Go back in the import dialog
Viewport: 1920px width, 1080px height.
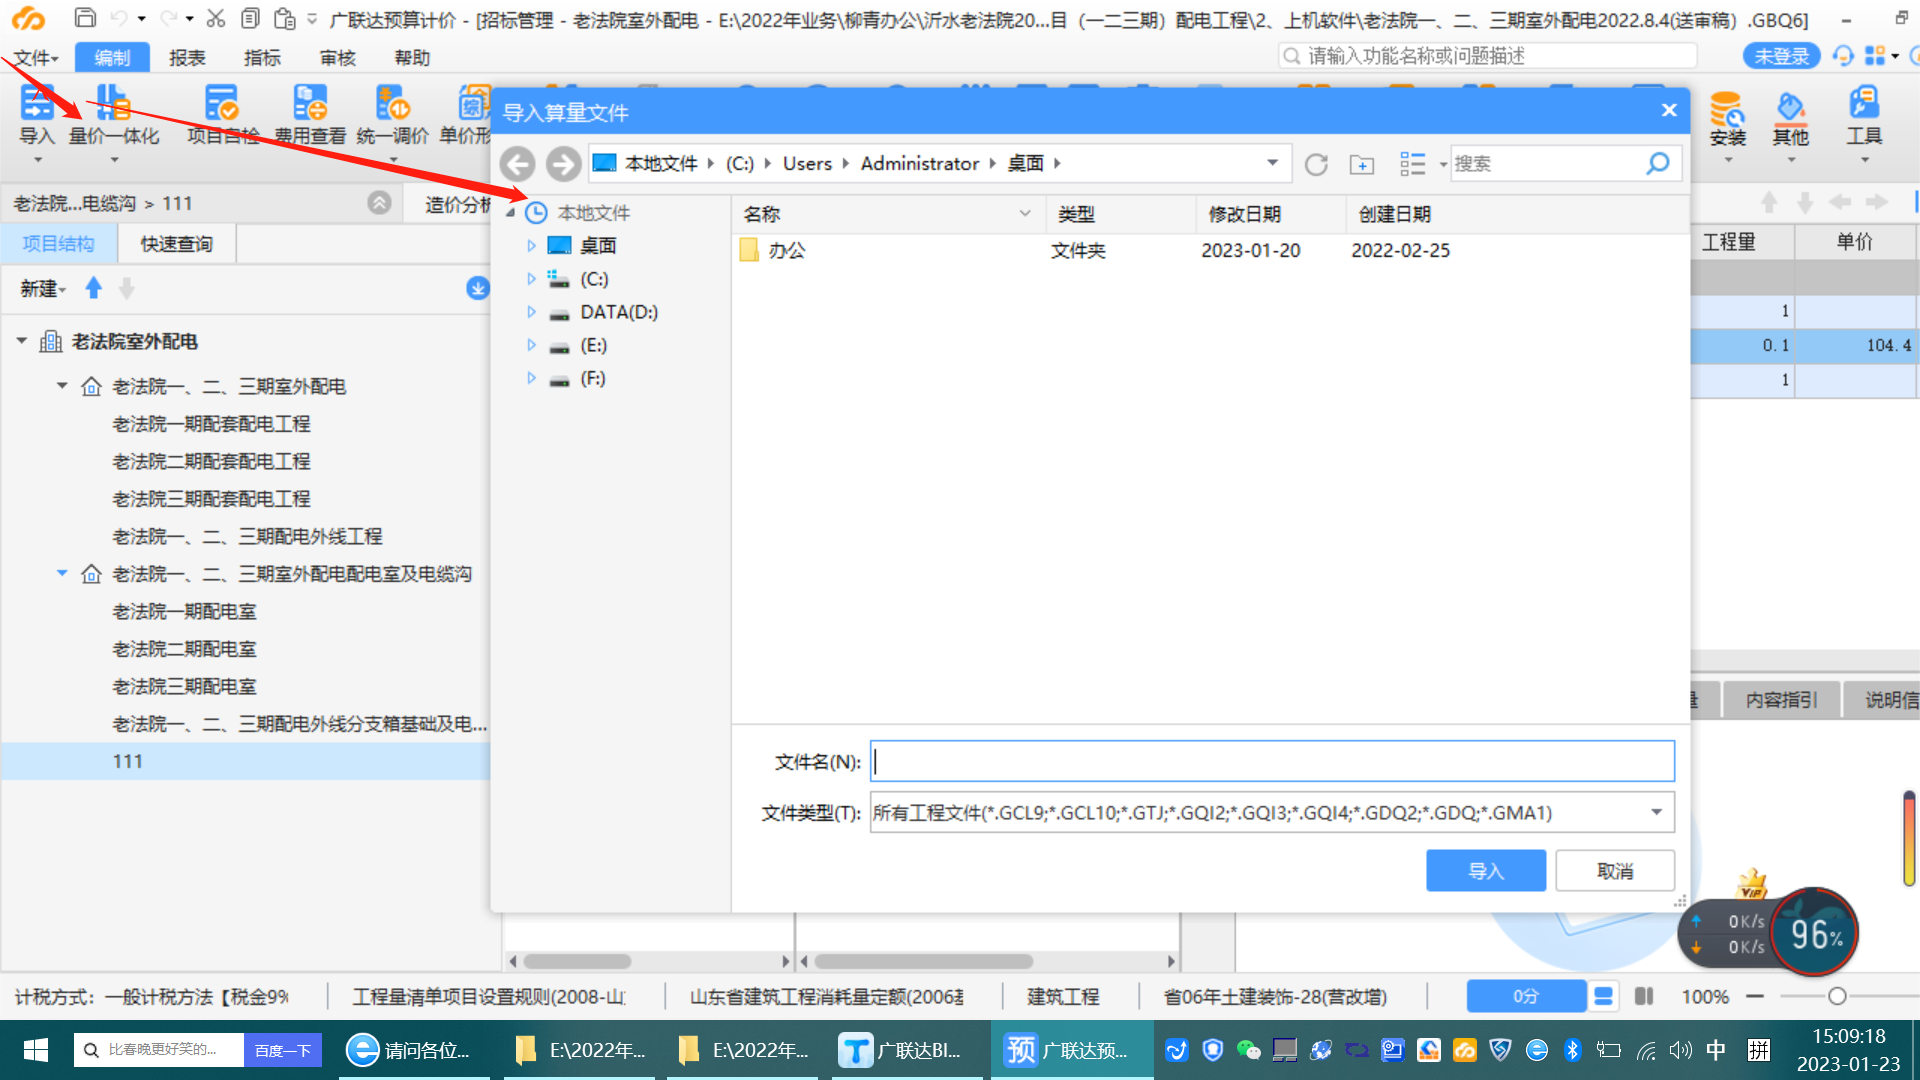point(517,164)
